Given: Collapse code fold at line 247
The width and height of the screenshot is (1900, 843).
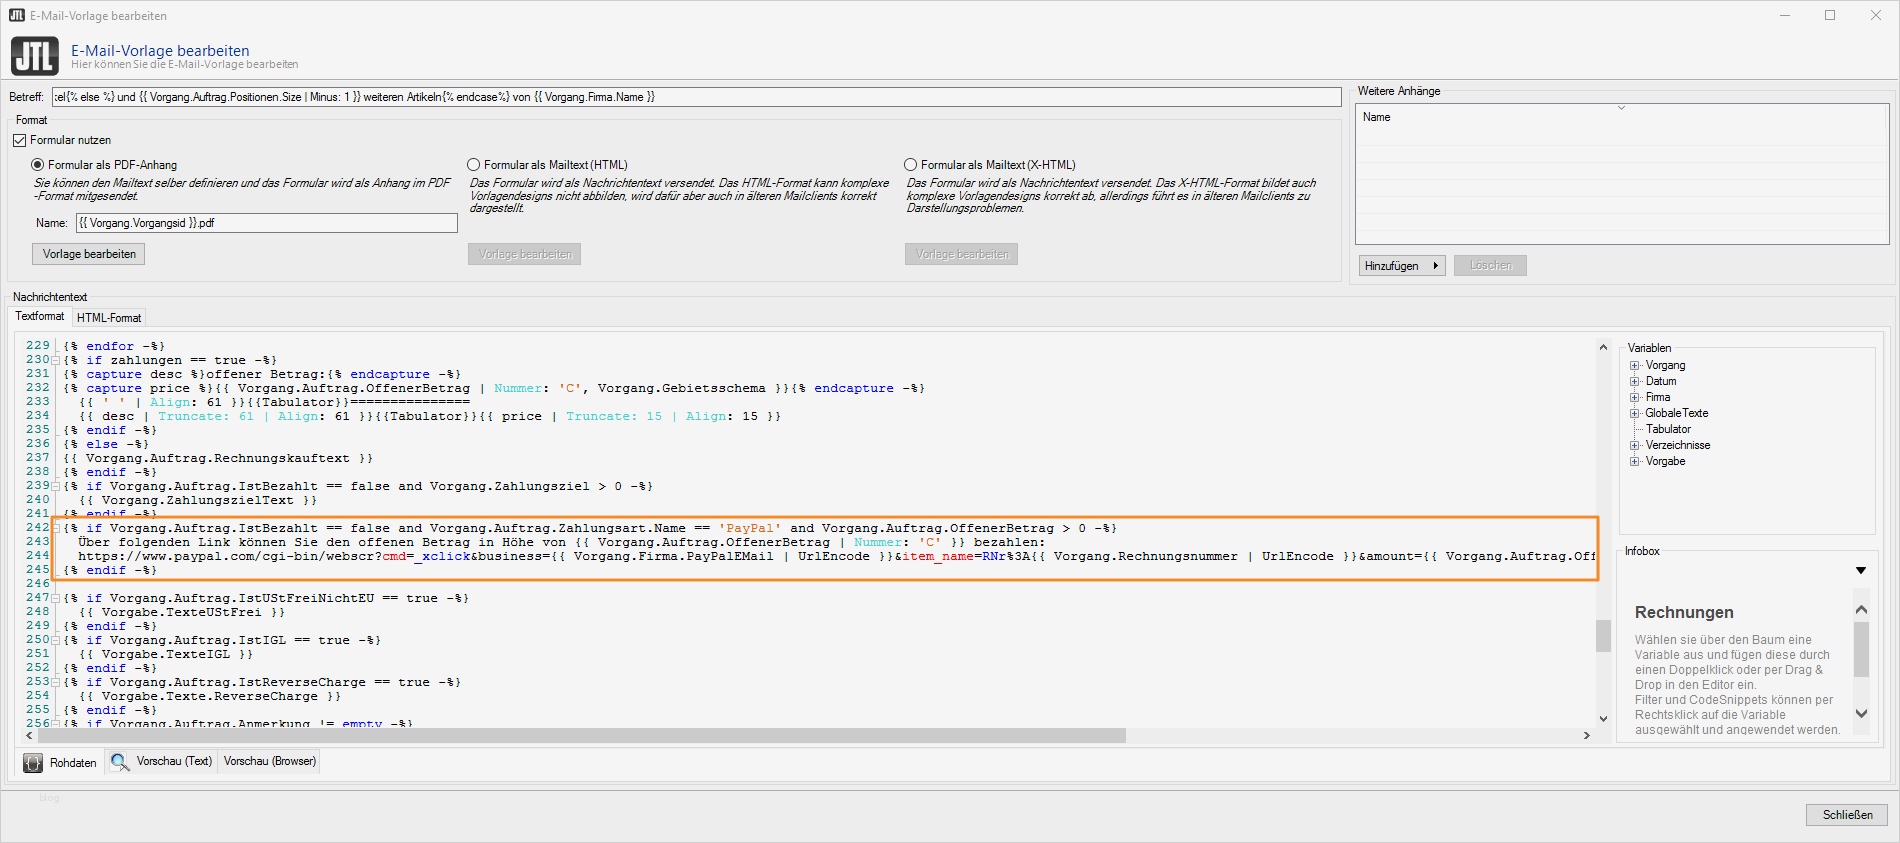Looking at the screenshot, I should tap(56, 598).
